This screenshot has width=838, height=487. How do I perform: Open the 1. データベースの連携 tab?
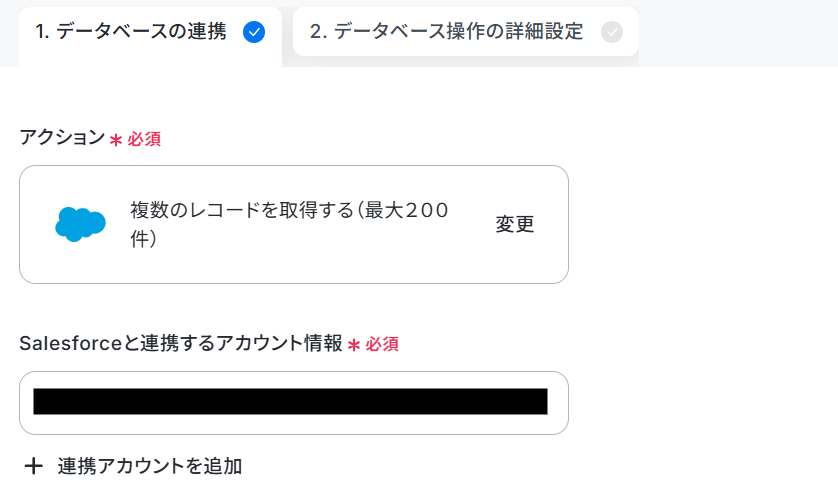150,33
